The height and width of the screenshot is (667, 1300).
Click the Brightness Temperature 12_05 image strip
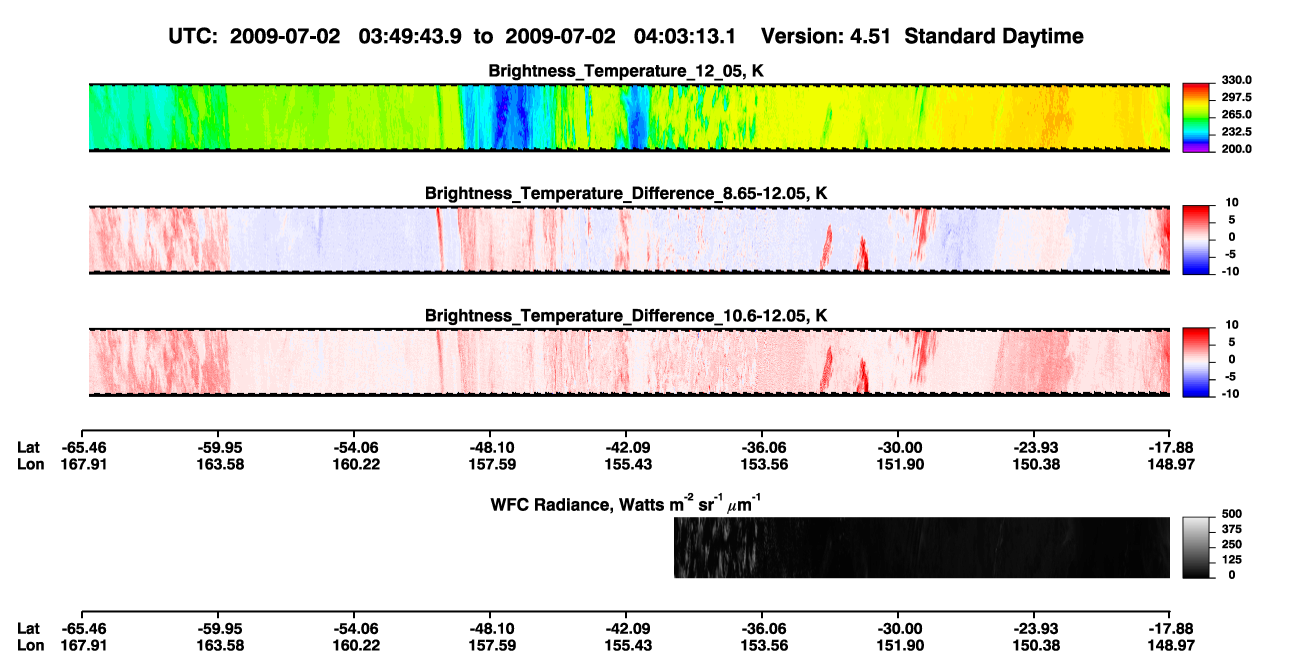[629, 118]
